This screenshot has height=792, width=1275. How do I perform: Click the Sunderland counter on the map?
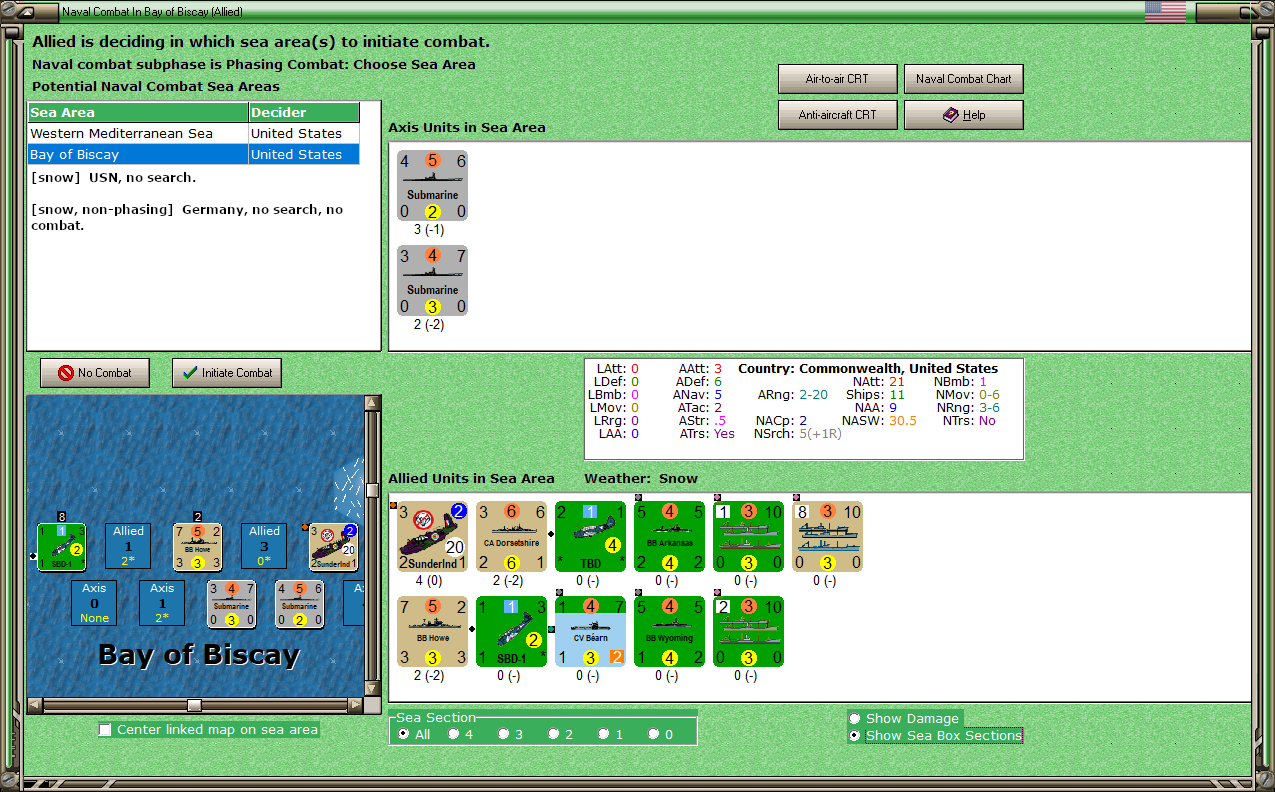click(x=334, y=547)
